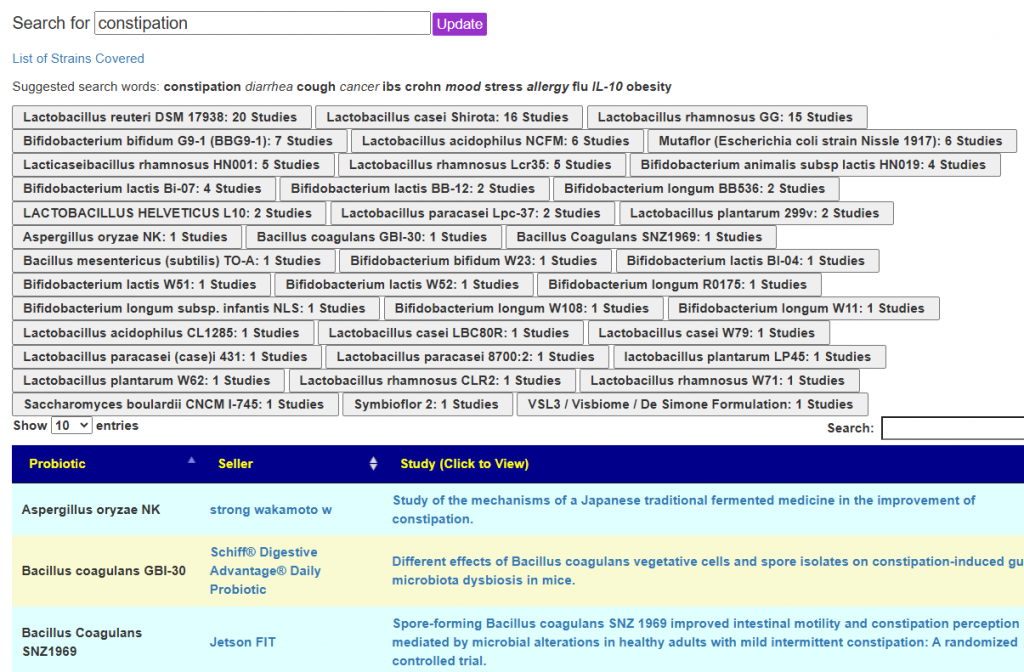The width and height of the screenshot is (1024, 672).
Task: Click Lactobacillus acidophilus CL1285 button
Action: 161,333
